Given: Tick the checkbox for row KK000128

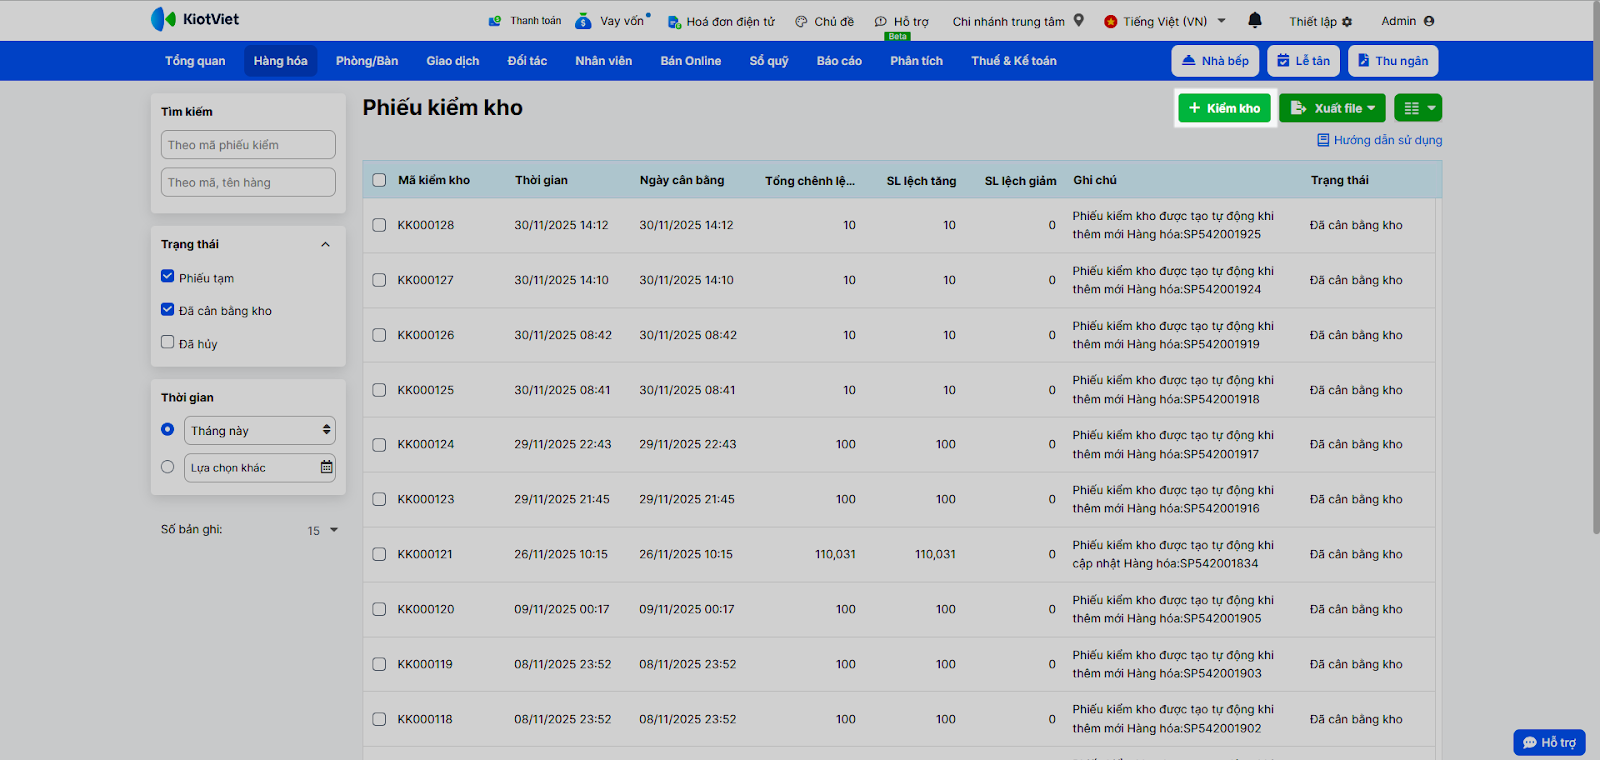Looking at the screenshot, I should [379, 225].
